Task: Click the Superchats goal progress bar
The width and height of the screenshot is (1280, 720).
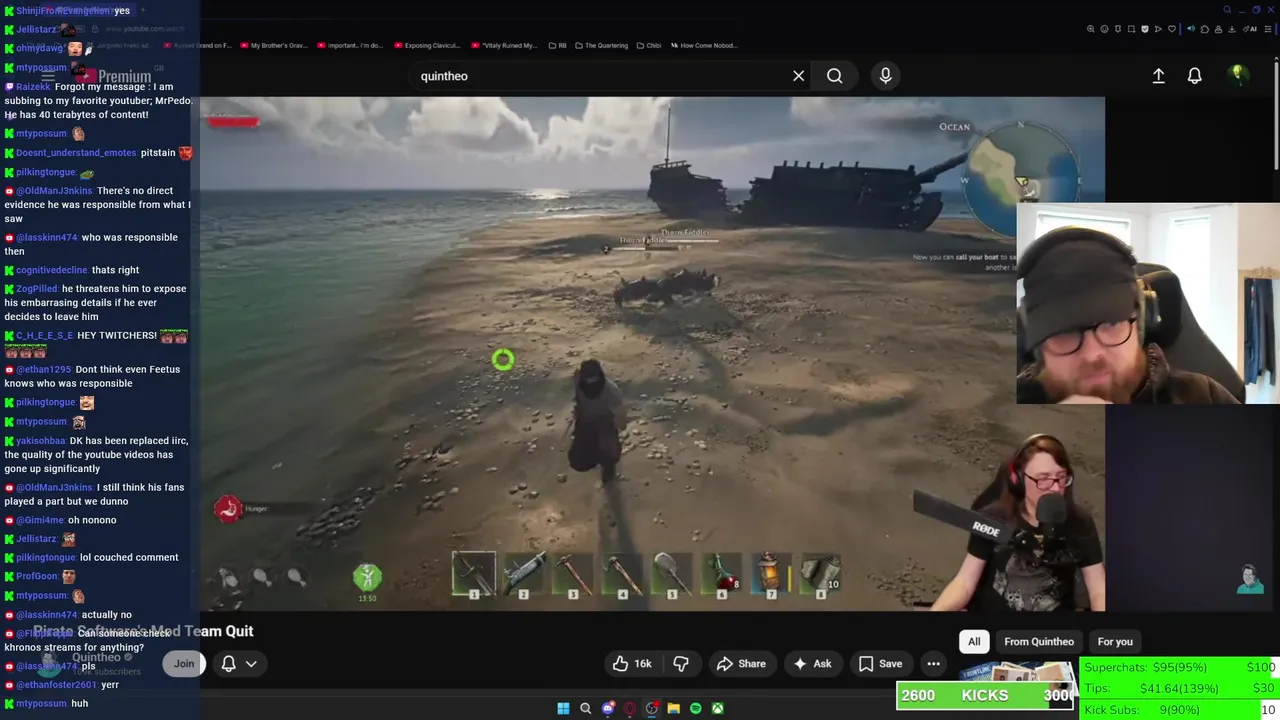Action: tap(1180, 668)
